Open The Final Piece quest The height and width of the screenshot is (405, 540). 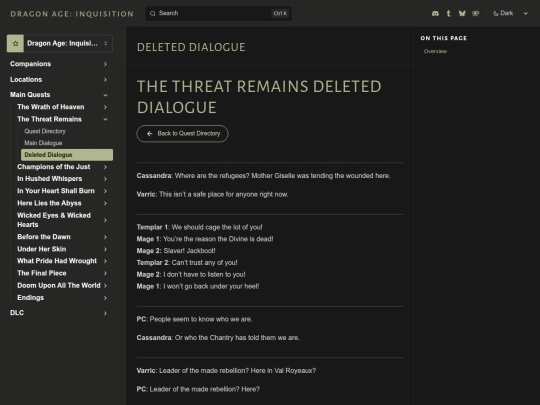42,273
